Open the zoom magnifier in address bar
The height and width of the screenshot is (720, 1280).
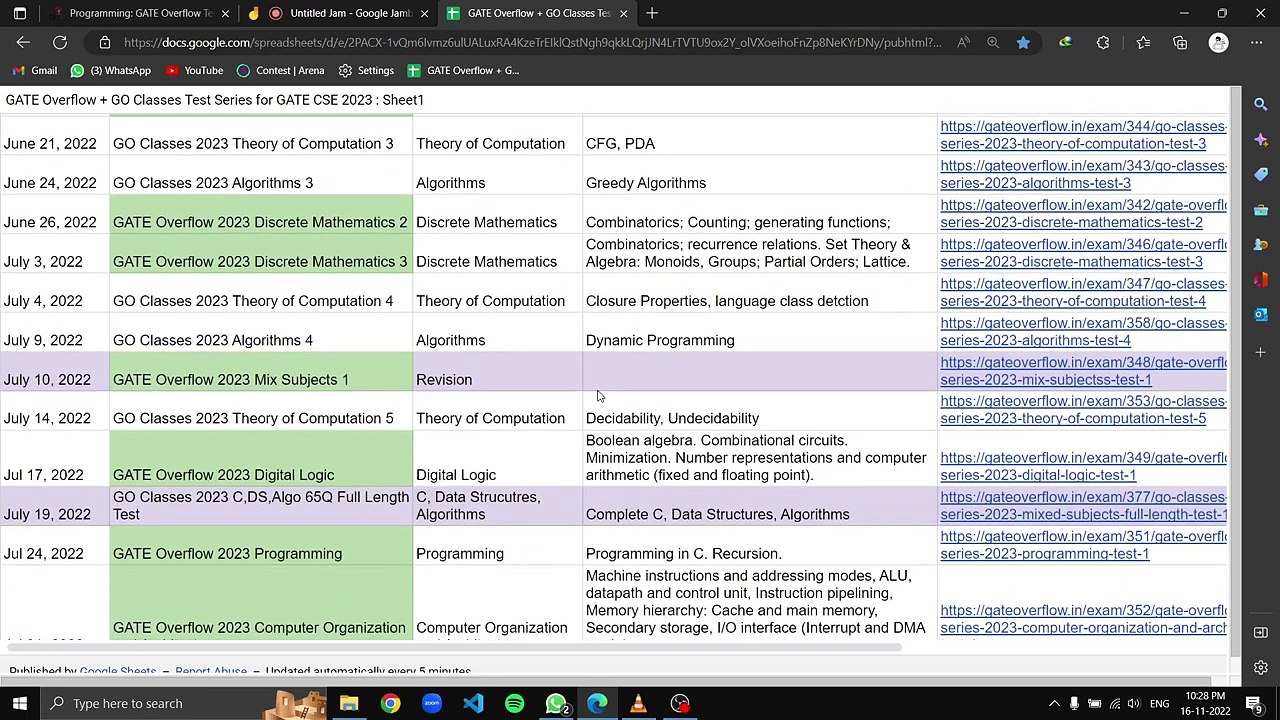coord(993,43)
